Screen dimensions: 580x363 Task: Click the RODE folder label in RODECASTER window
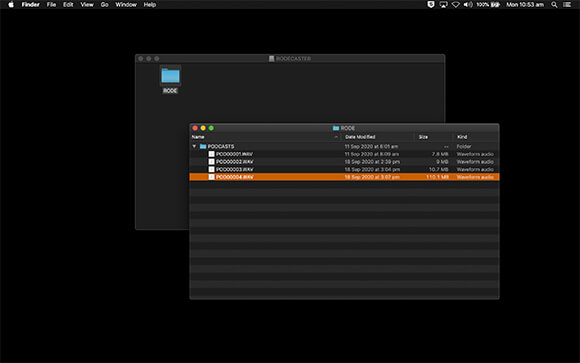pyautogui.click(x=170, y=91)
